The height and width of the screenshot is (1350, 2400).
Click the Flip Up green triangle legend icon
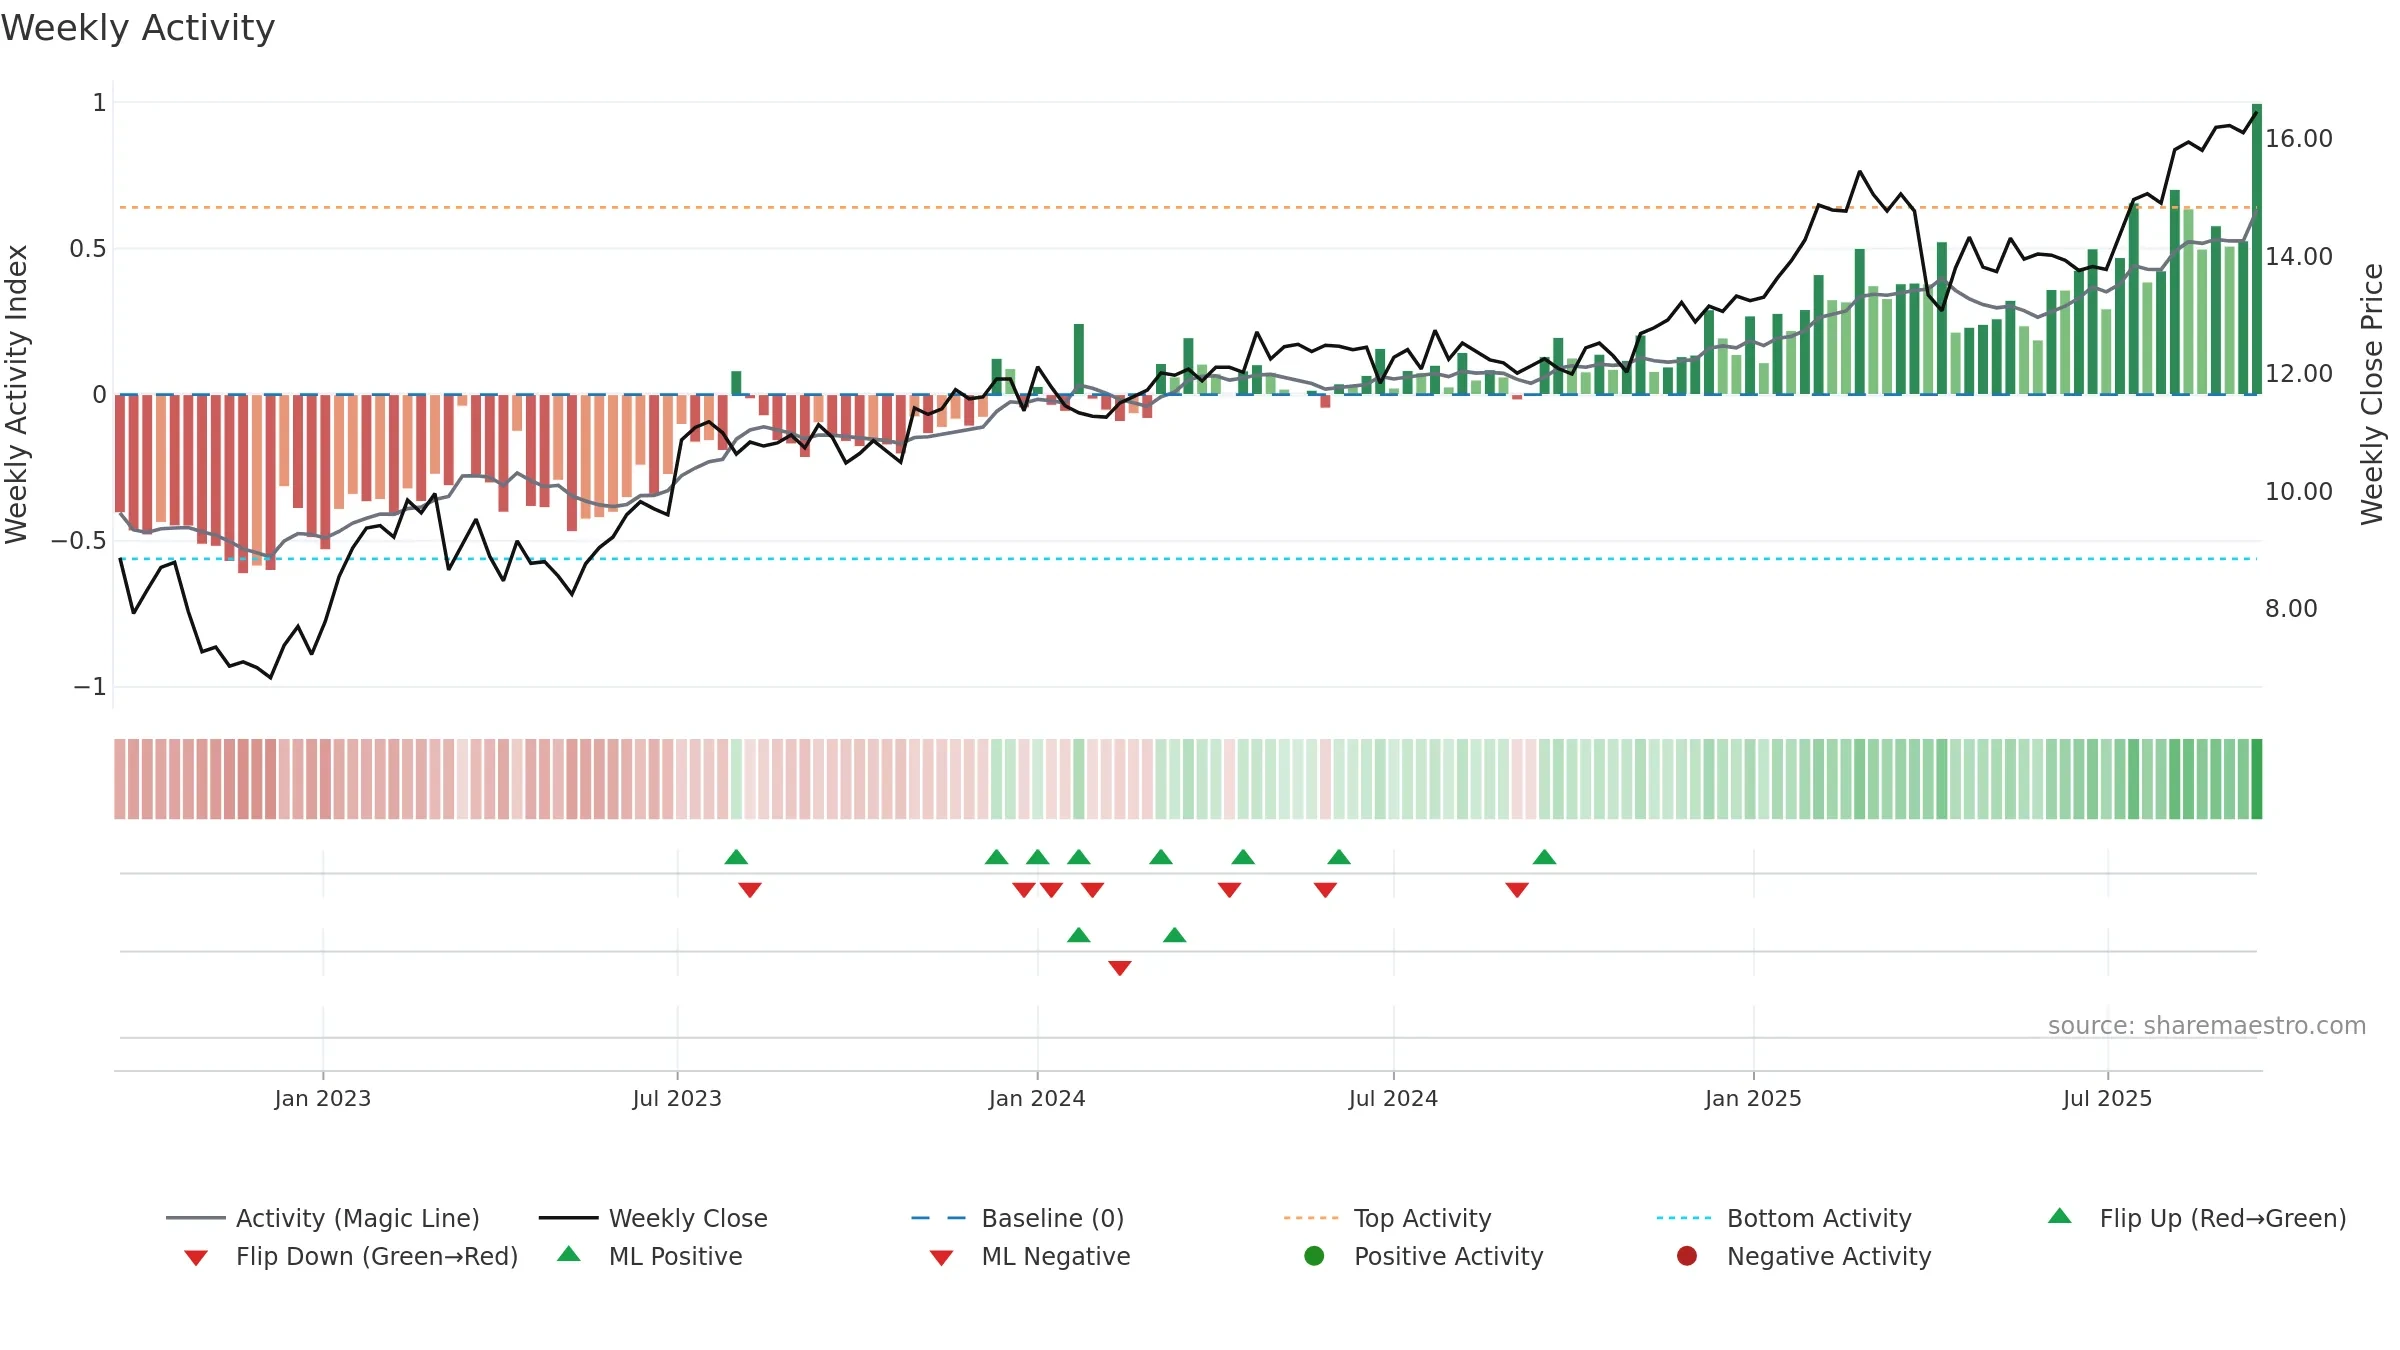pyautogui.click(x=2060, y=1216)
